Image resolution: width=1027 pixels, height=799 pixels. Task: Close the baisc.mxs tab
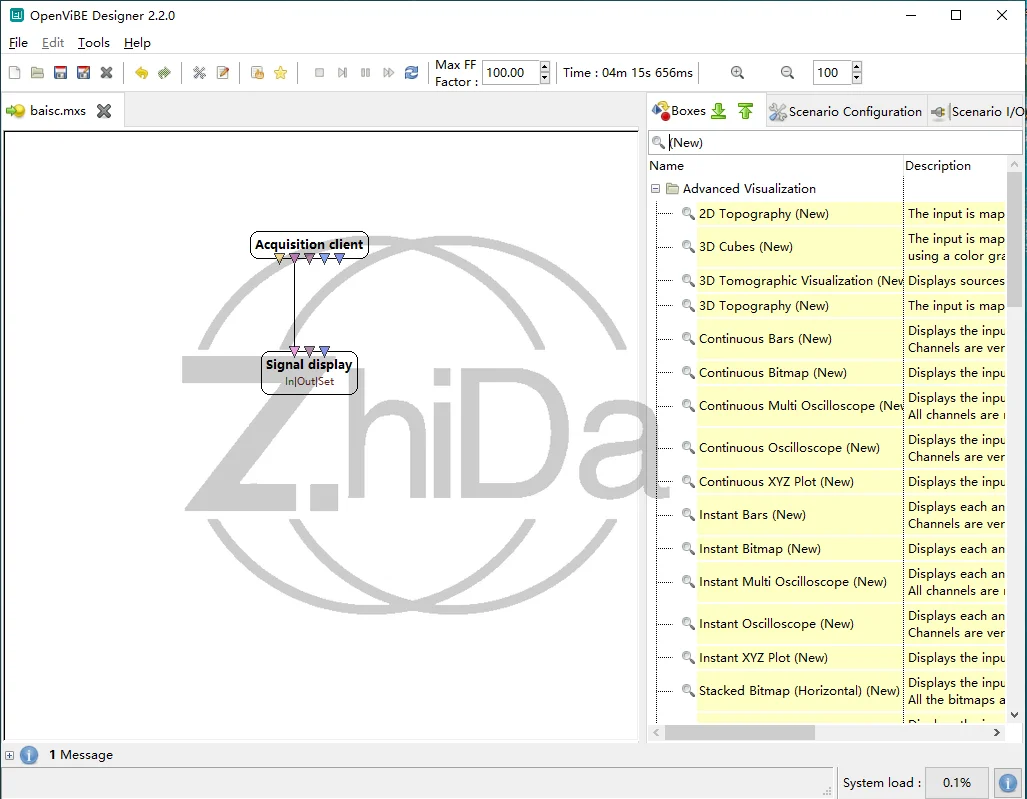pyautogui.click(x=103, y=111)
